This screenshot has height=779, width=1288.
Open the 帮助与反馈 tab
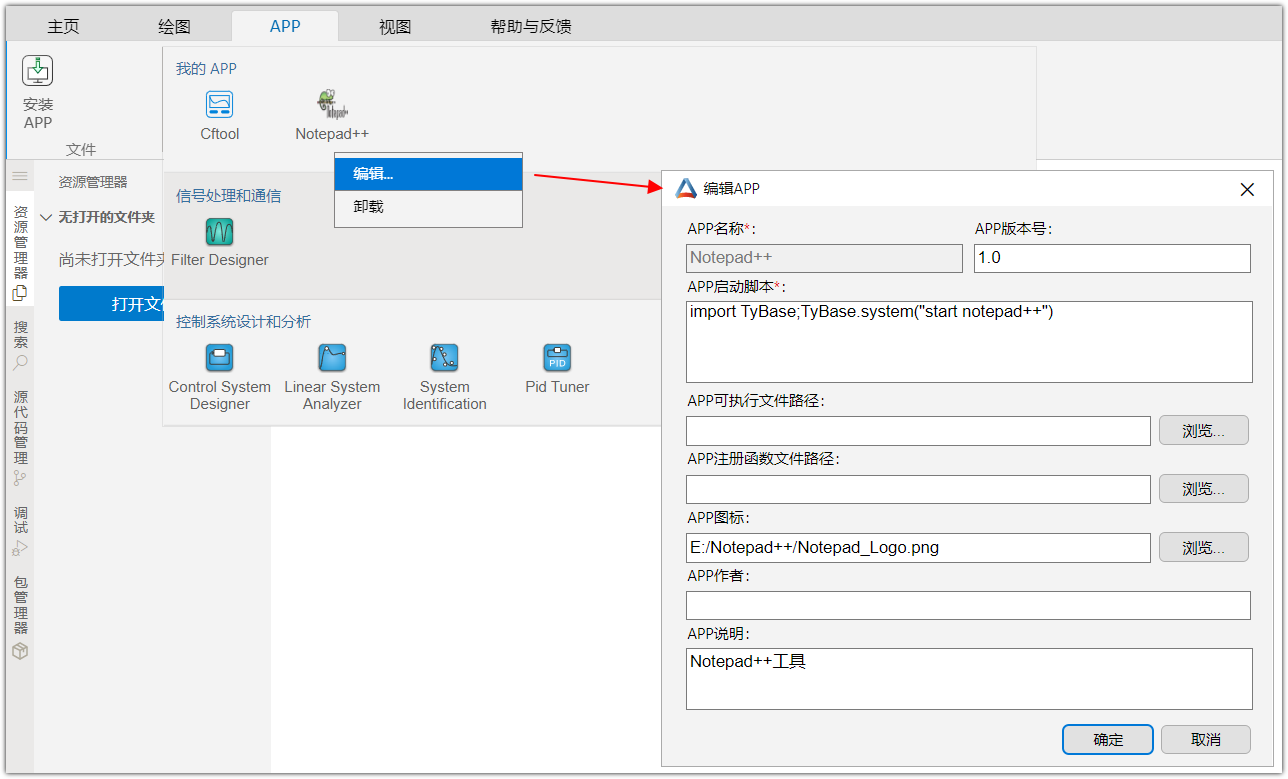(x=531, y=27)
